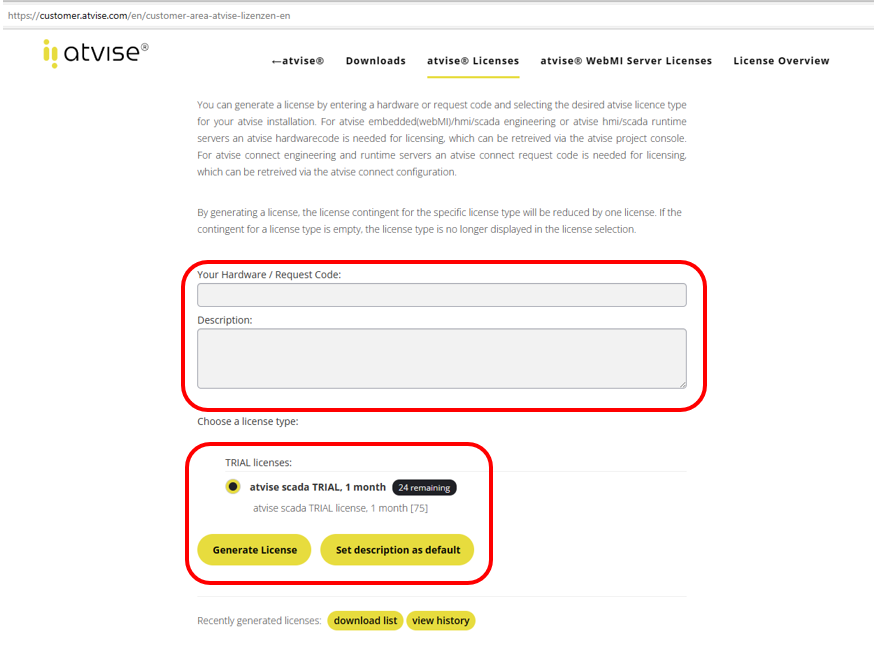Go back via the ←atvise® menu item
Image resolution: width=880 pixels, height=645 pixels.
pyautogui.click(x=297, y=61)
